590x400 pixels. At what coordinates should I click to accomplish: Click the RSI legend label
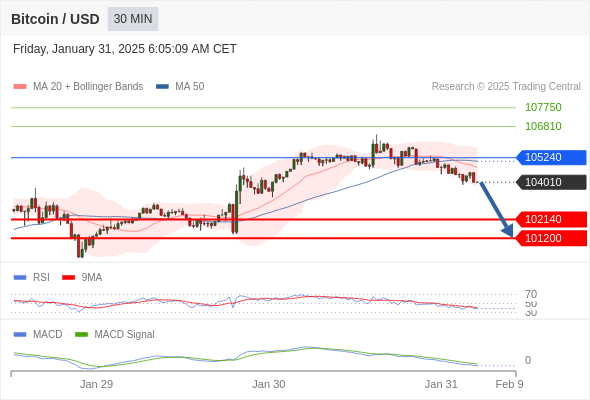[41, 278]
